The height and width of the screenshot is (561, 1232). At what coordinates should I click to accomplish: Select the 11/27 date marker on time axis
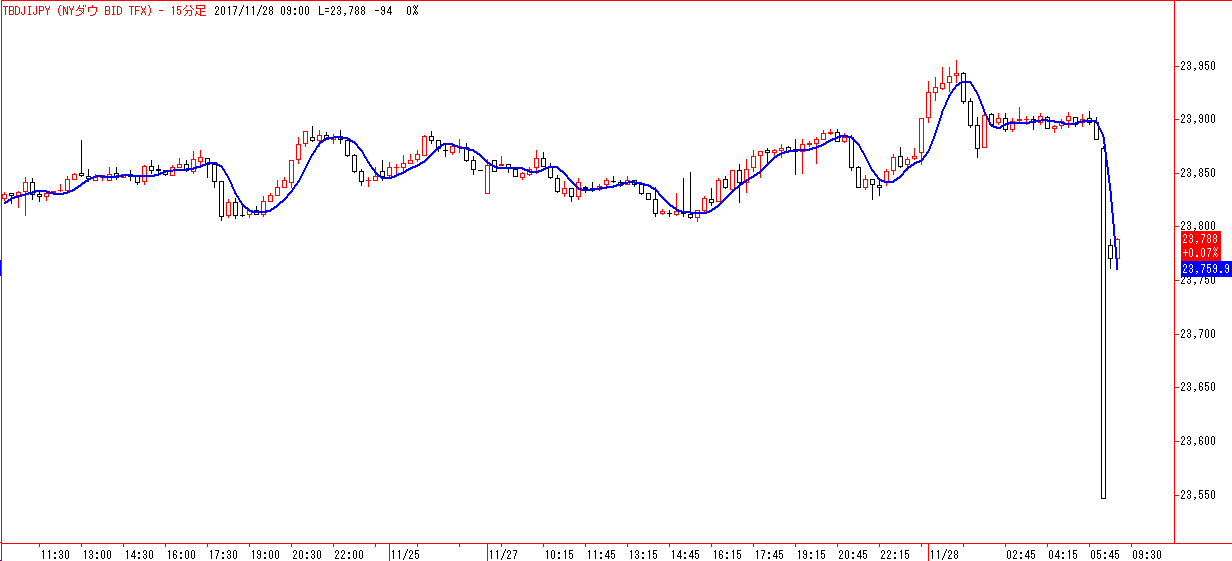(x=503, y=553)
